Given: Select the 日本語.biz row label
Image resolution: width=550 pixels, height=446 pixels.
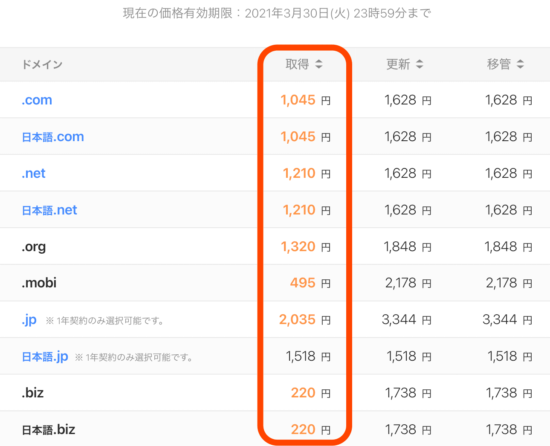Looking at the screenshot, I should pos(48,430).
